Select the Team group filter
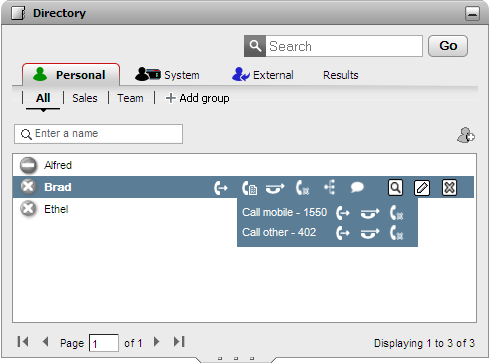The width and height of the screenshot is (491, 364). [x=130, y=98]
